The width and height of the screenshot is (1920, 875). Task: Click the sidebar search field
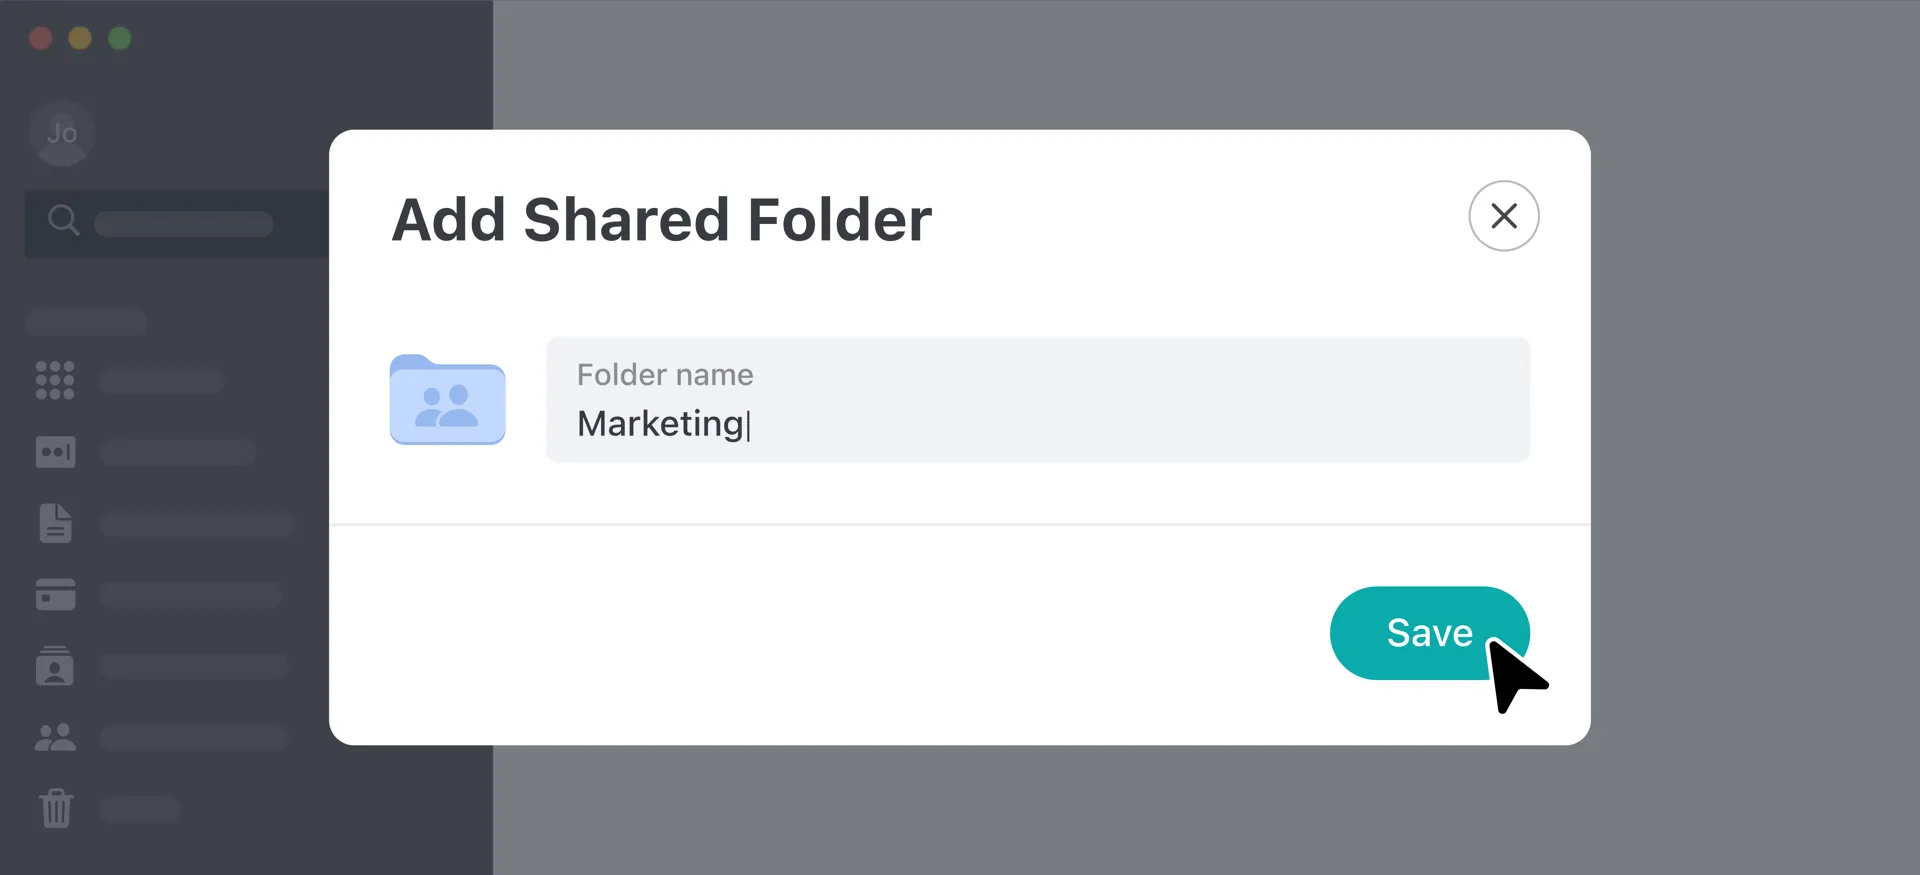pos(184,223)
